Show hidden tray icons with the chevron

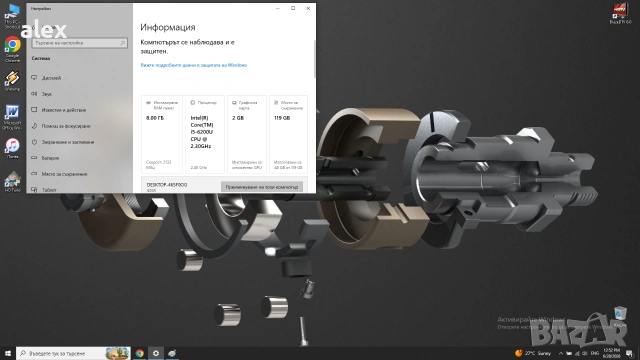point(561,353)
